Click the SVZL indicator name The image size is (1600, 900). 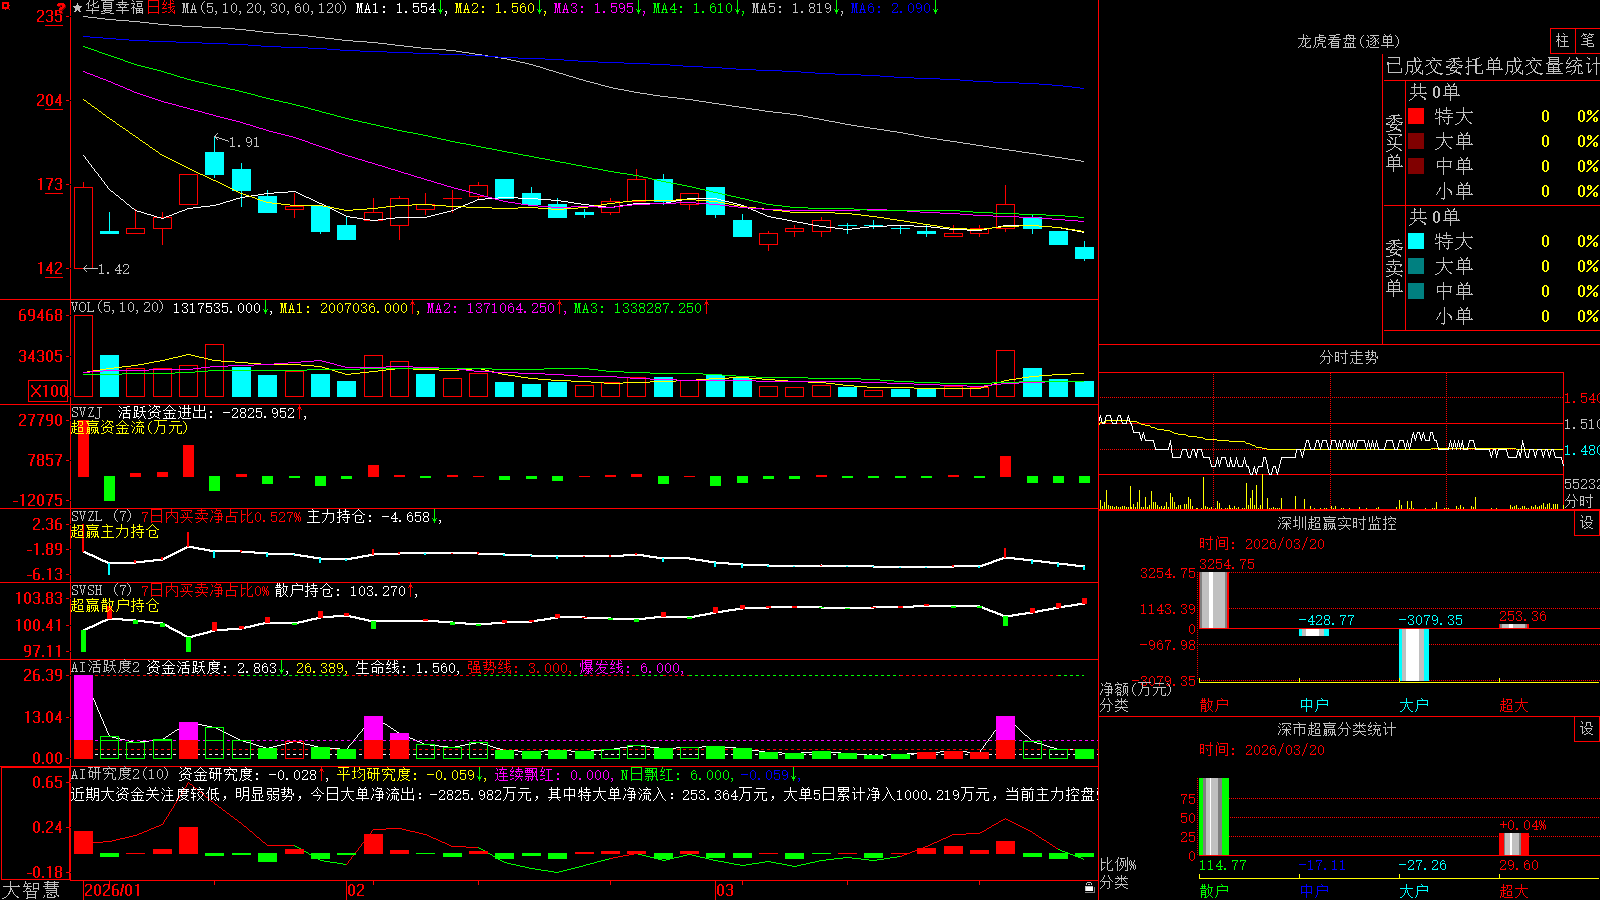pos(87,516)
